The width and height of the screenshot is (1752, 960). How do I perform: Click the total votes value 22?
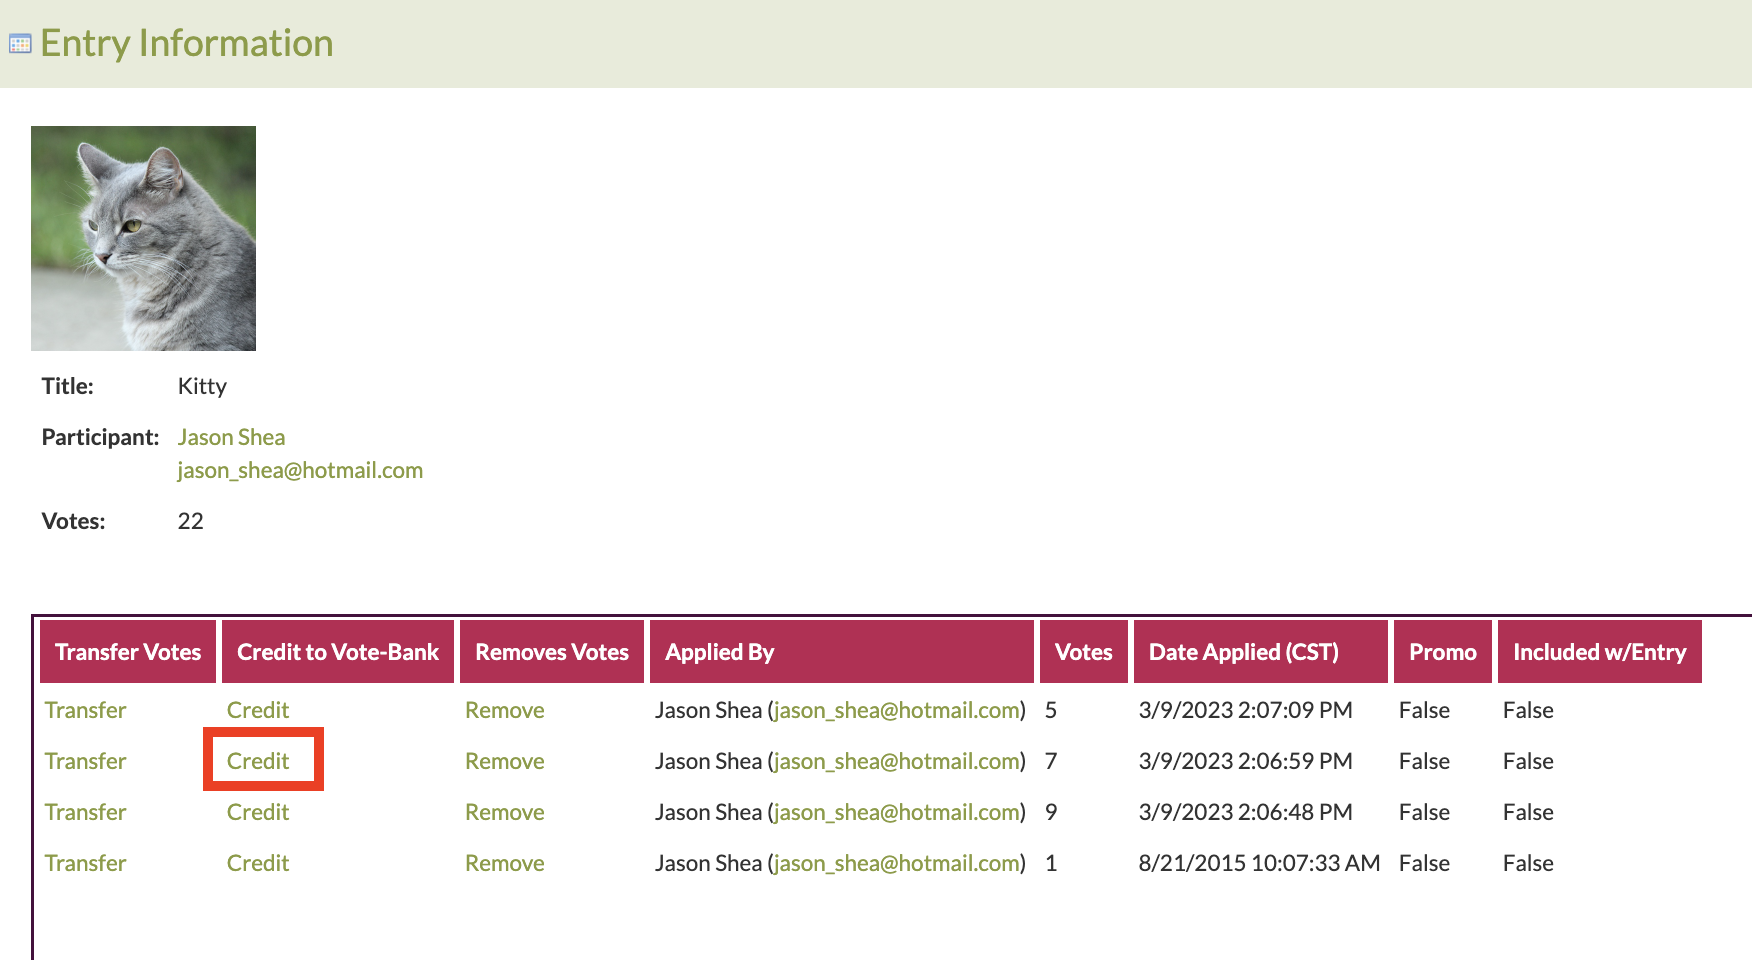[190, 521]
